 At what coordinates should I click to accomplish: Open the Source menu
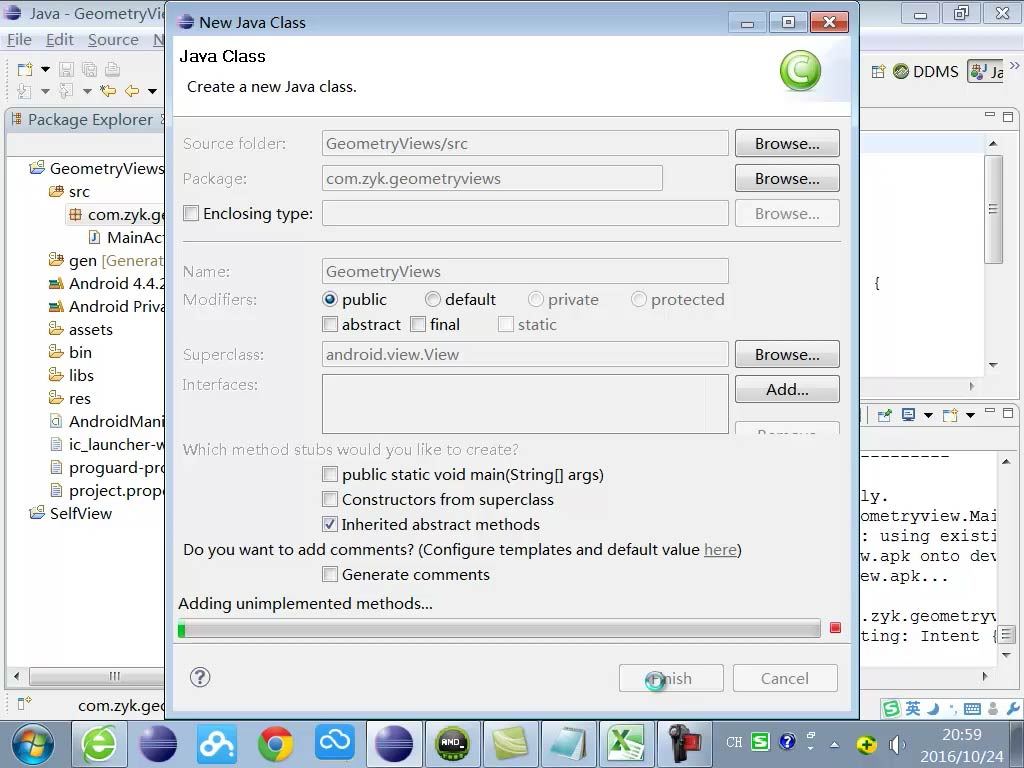pos(113,40)
